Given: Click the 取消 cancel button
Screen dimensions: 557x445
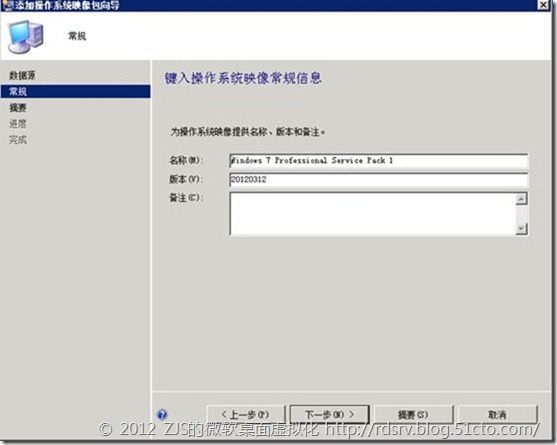Looking at the screenshot, I should tap(497, 414).
